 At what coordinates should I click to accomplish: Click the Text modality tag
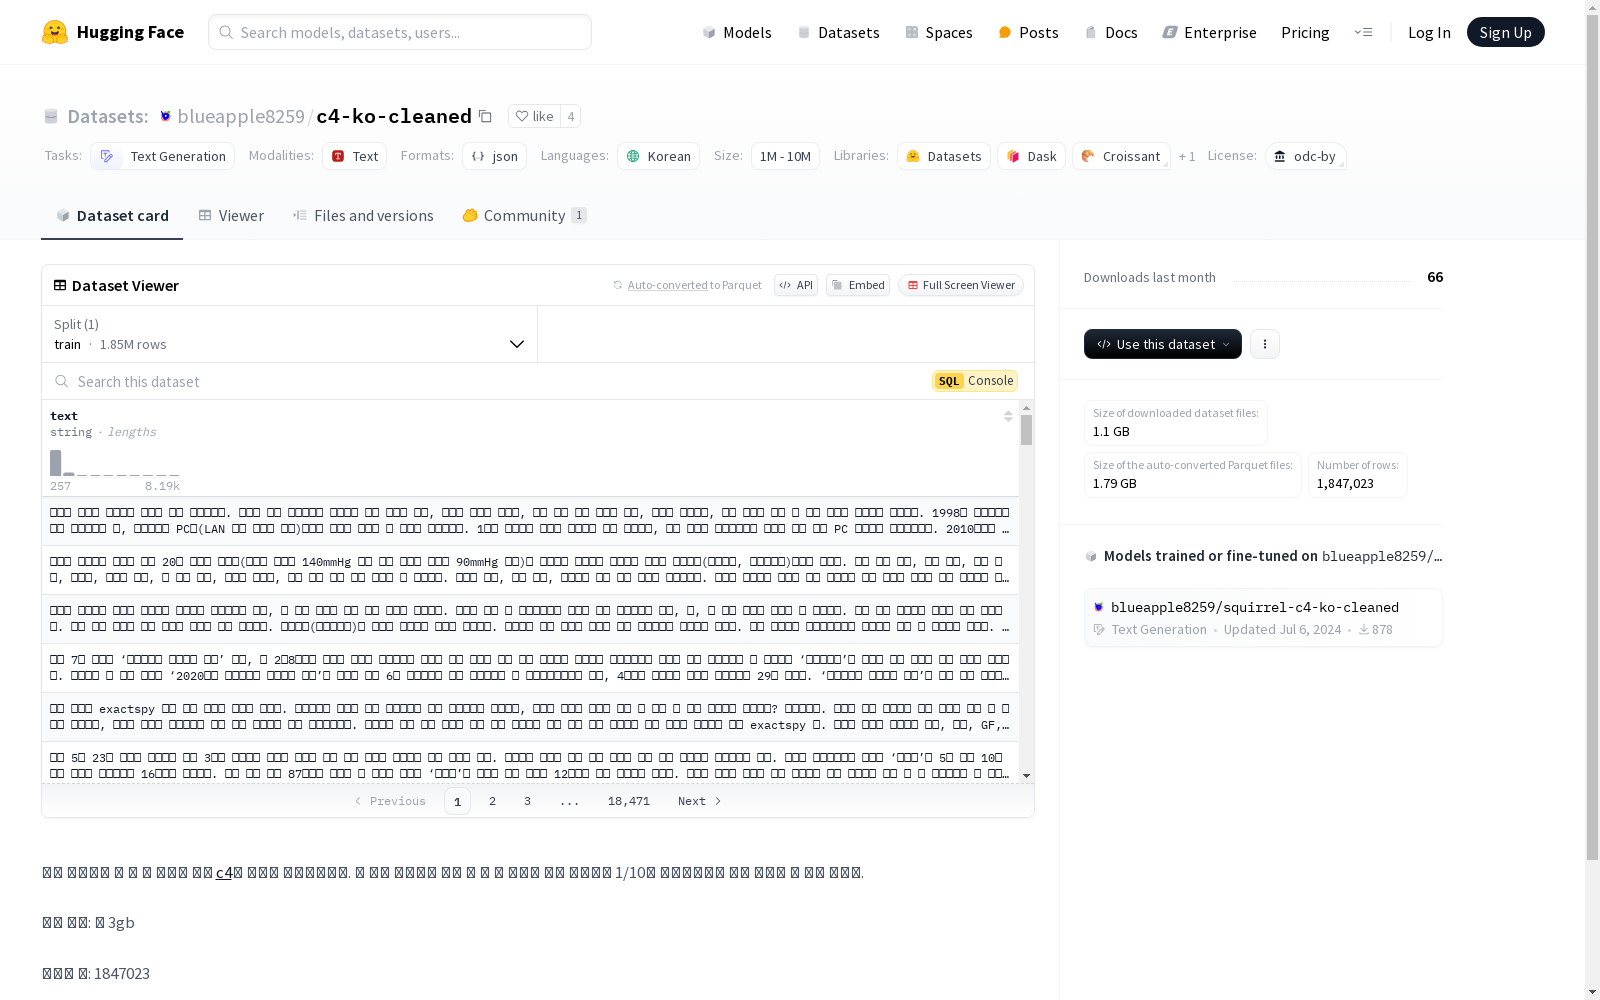(354, 156)
